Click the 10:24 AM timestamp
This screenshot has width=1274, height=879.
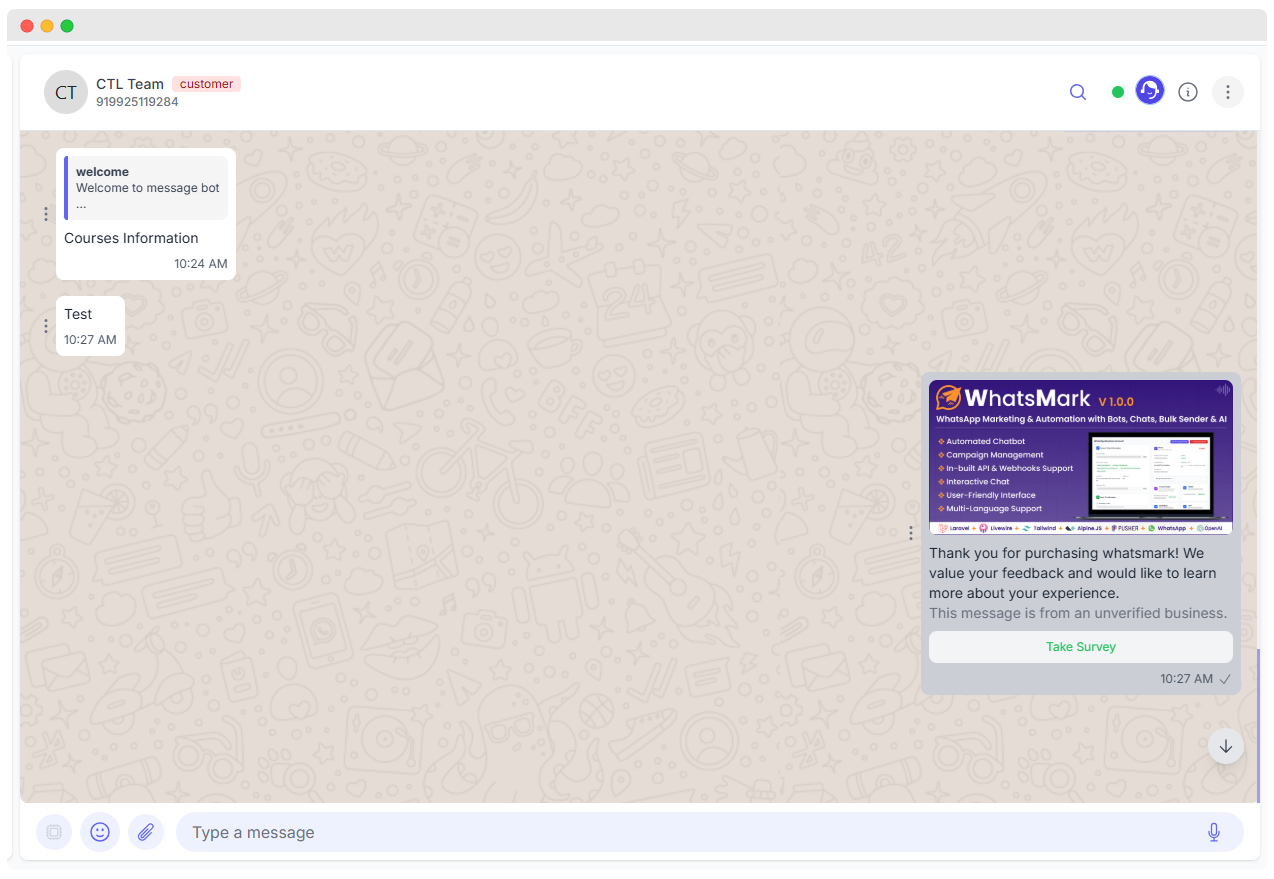pos(201,264)
